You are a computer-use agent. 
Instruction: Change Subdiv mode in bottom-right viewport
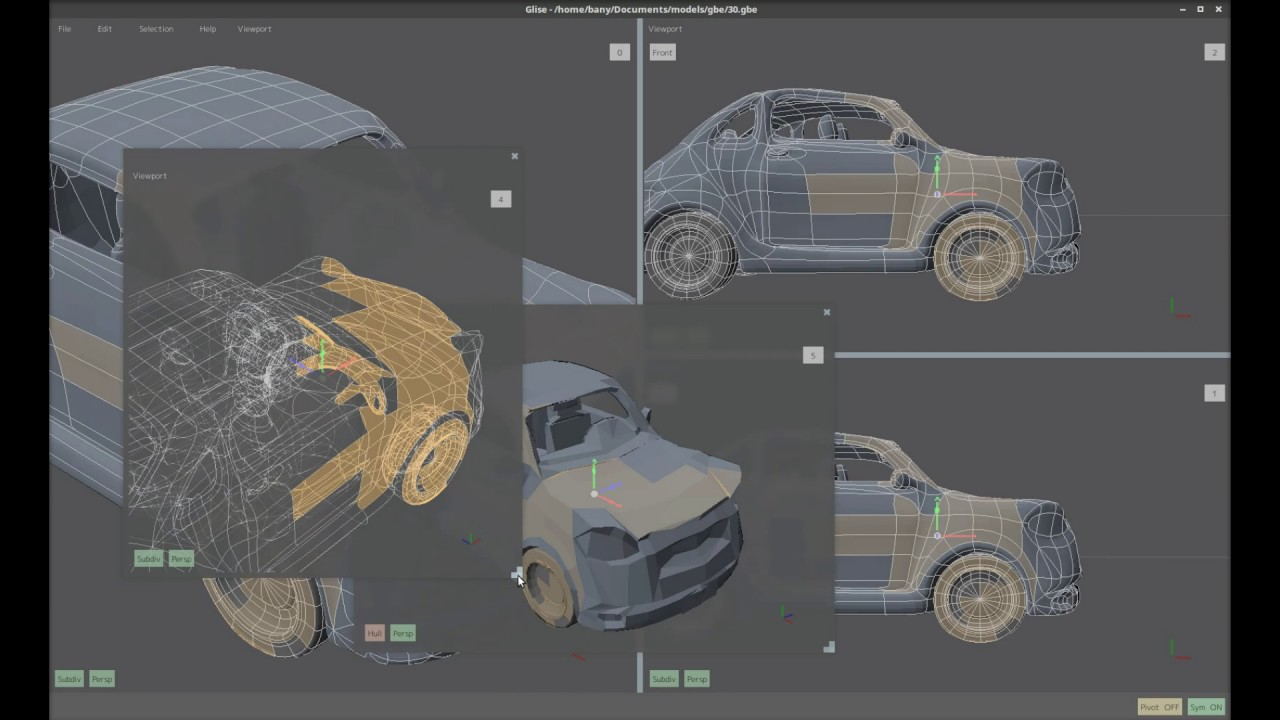664,679
